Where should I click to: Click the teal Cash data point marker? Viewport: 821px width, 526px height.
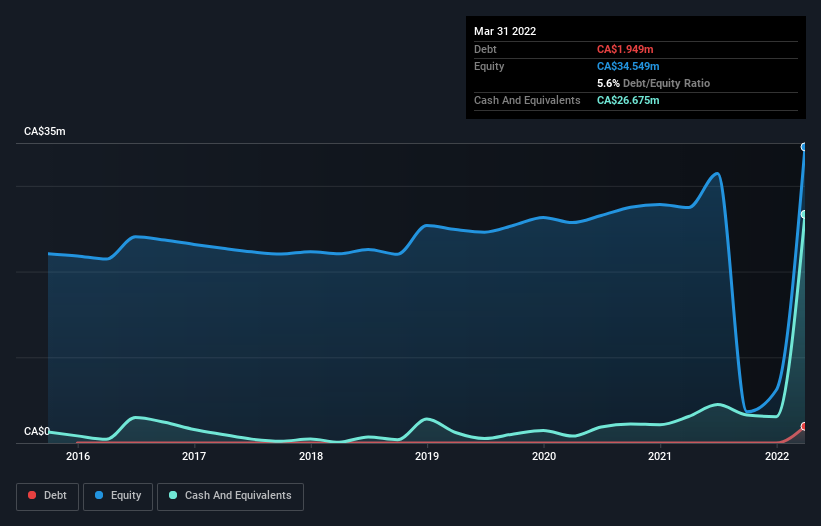point(804,214)
